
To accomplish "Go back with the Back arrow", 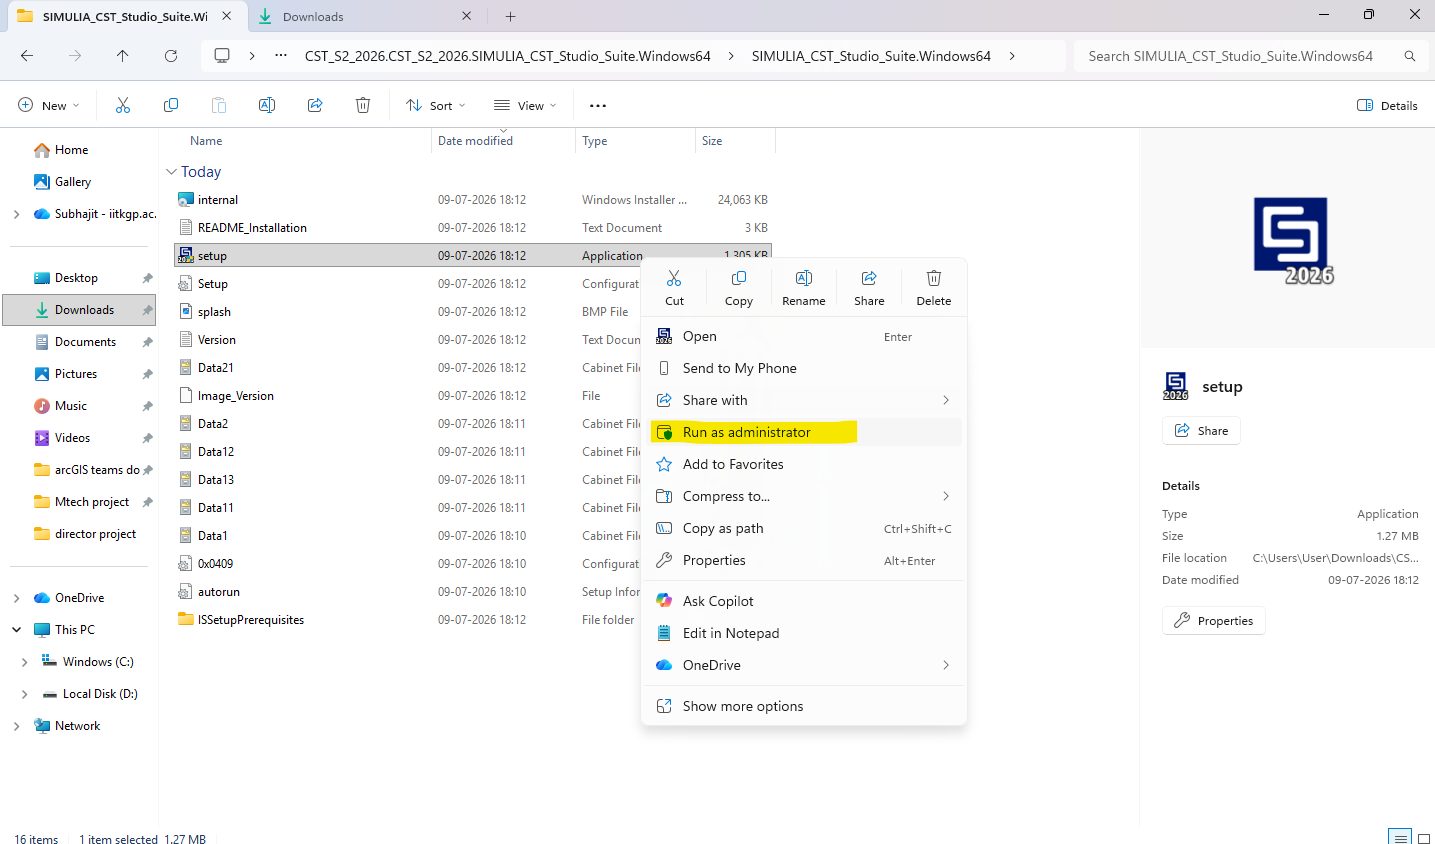I will [x=27, y=56].
